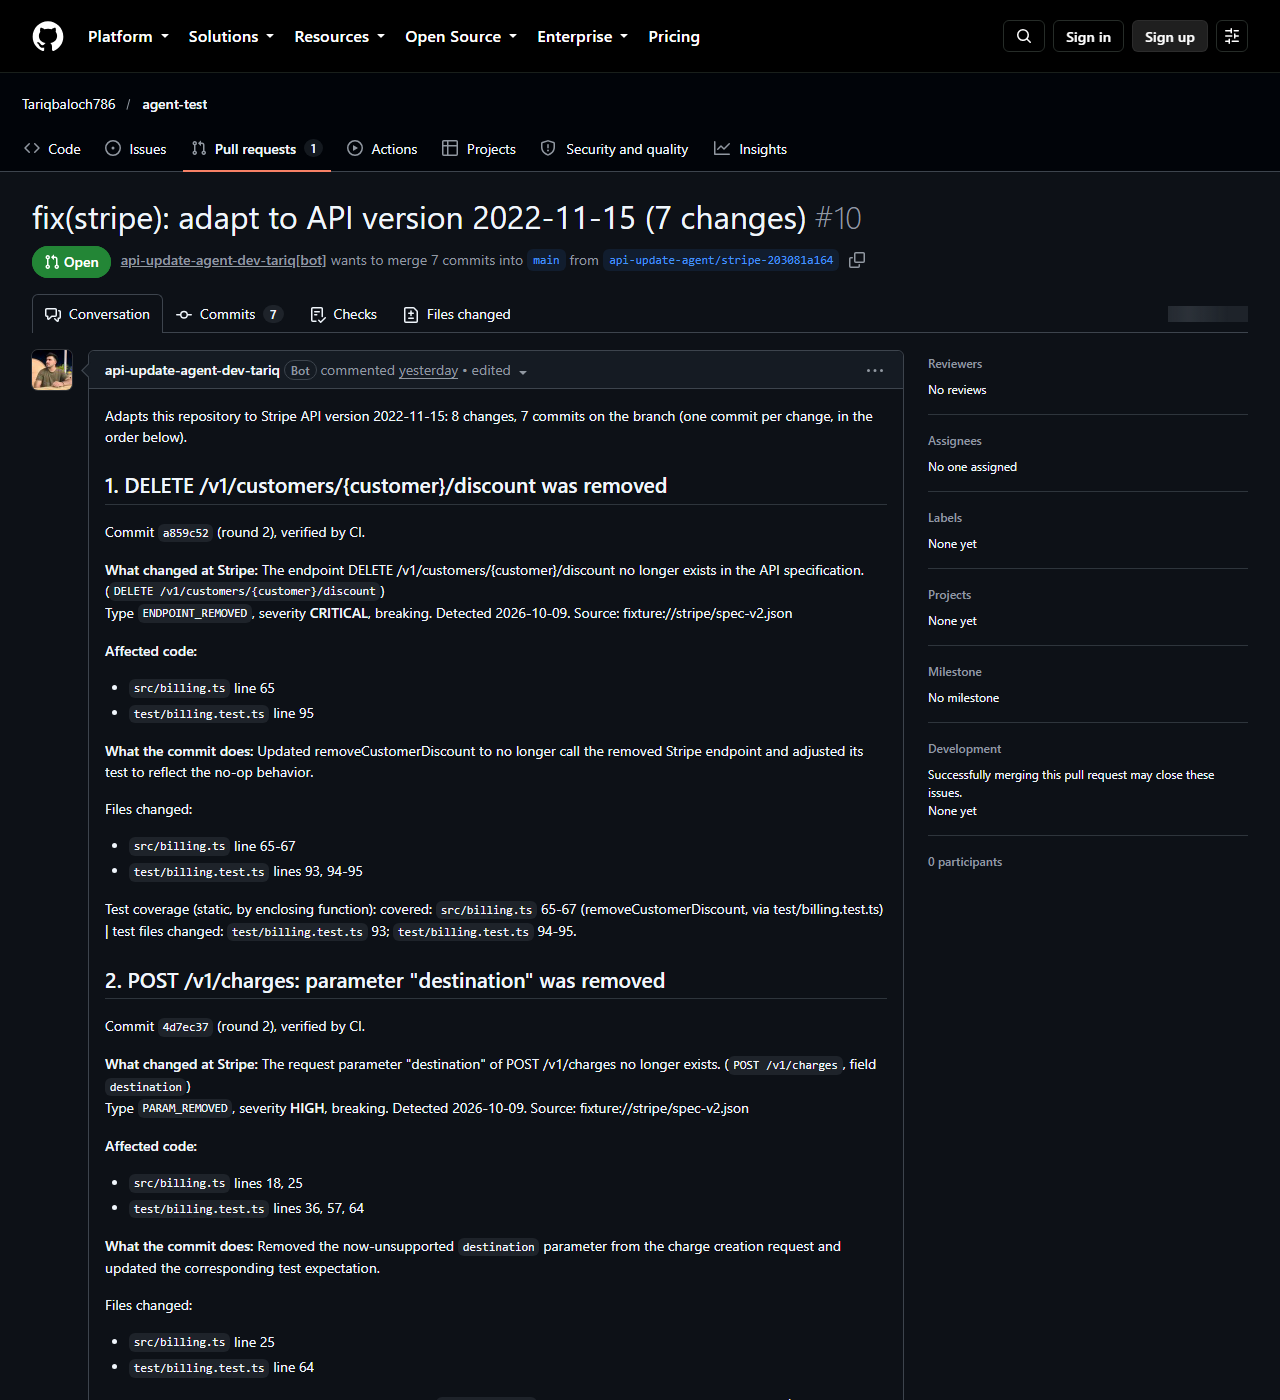The width and height of the screenshot is (1280, 1400).
Task: Copy the head branch name icon
Action: (857, 260)
